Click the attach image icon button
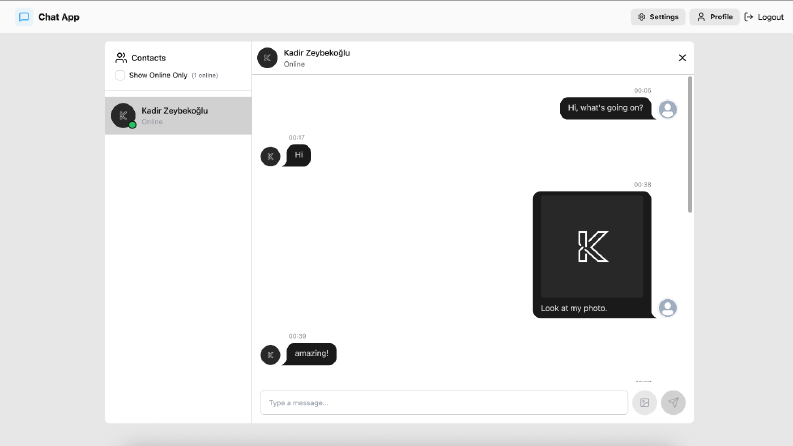The width and height of the screenshot is (793, 446). 644,403
